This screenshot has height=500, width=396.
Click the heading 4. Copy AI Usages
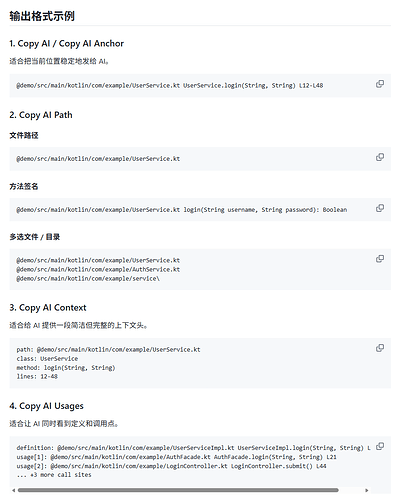click(x=46, y=406)
